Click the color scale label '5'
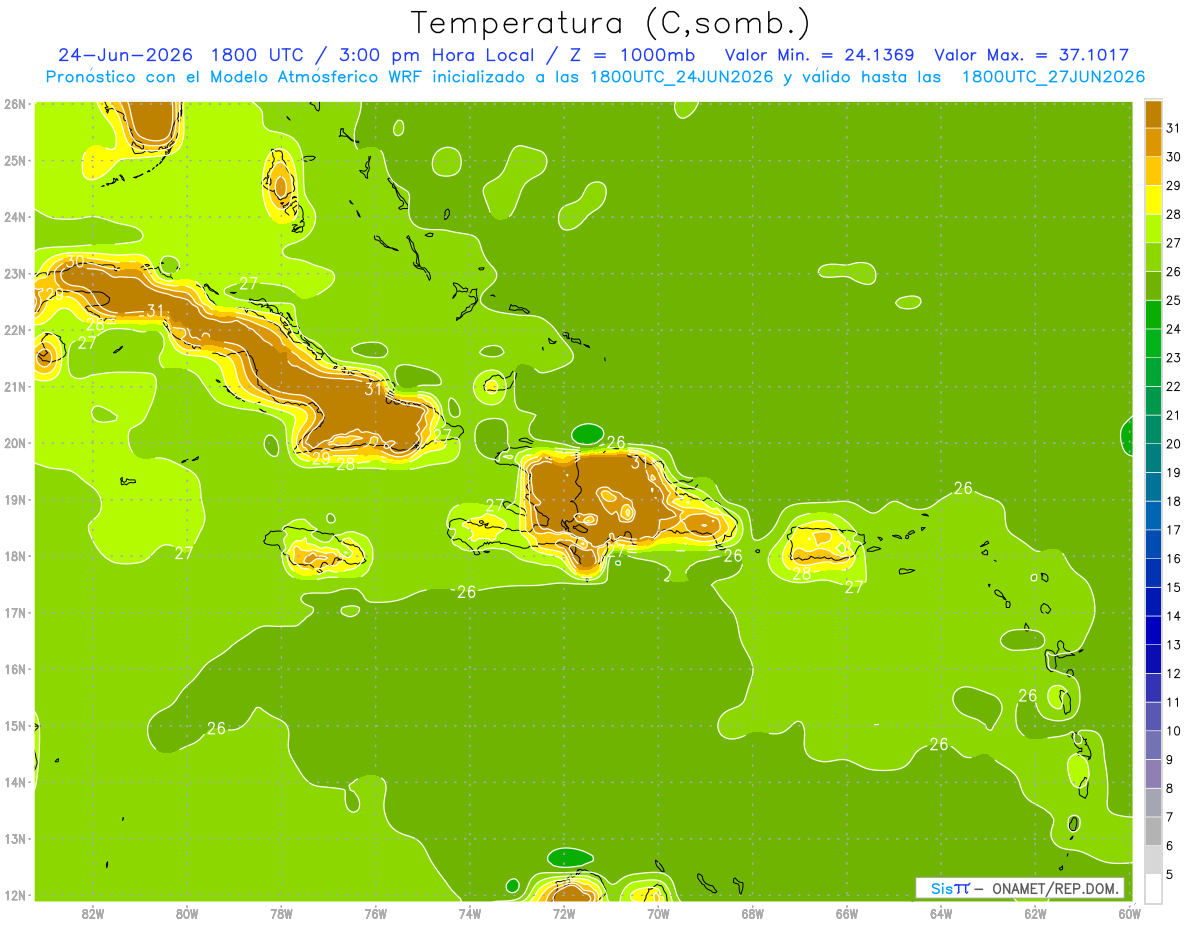 1170,875
